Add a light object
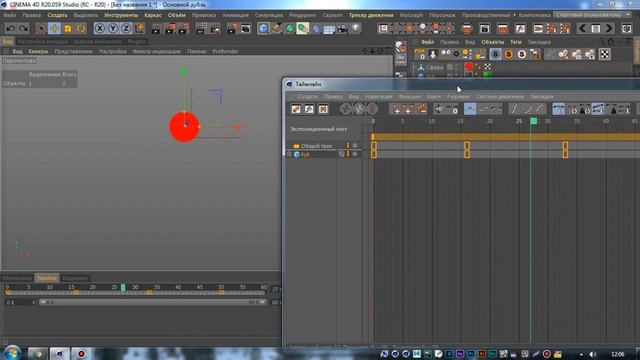This screenshot has width=640, height=360. (x=356, y=28)
